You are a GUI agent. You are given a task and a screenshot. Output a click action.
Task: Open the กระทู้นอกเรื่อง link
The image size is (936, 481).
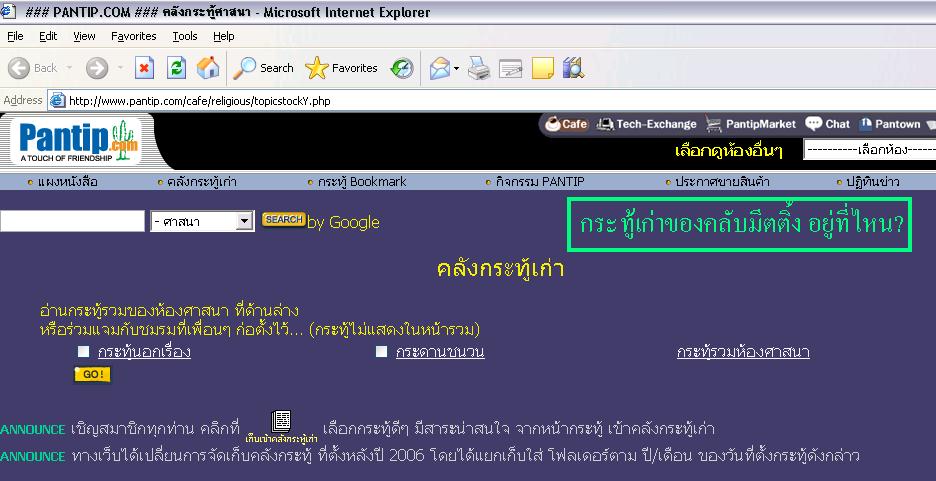click(x=144, y=352)
